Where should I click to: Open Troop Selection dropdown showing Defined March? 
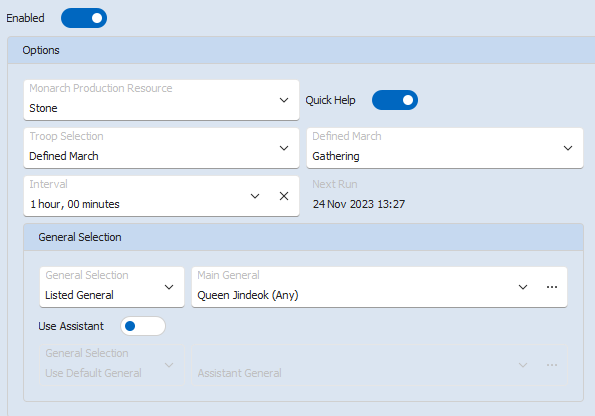tap(161, 148)
